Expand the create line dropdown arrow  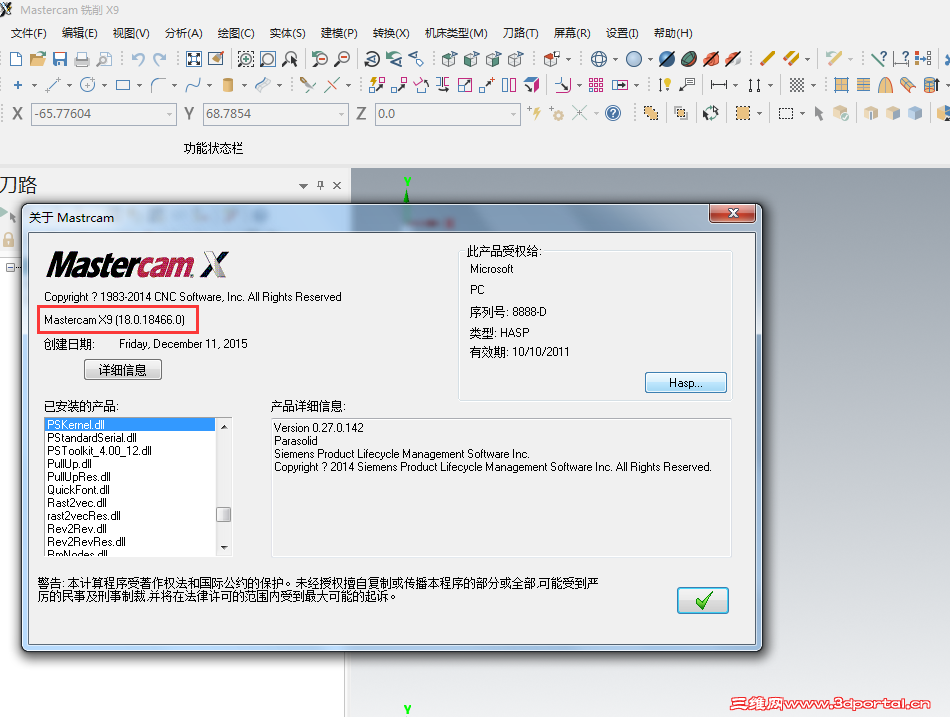[70, 85]
